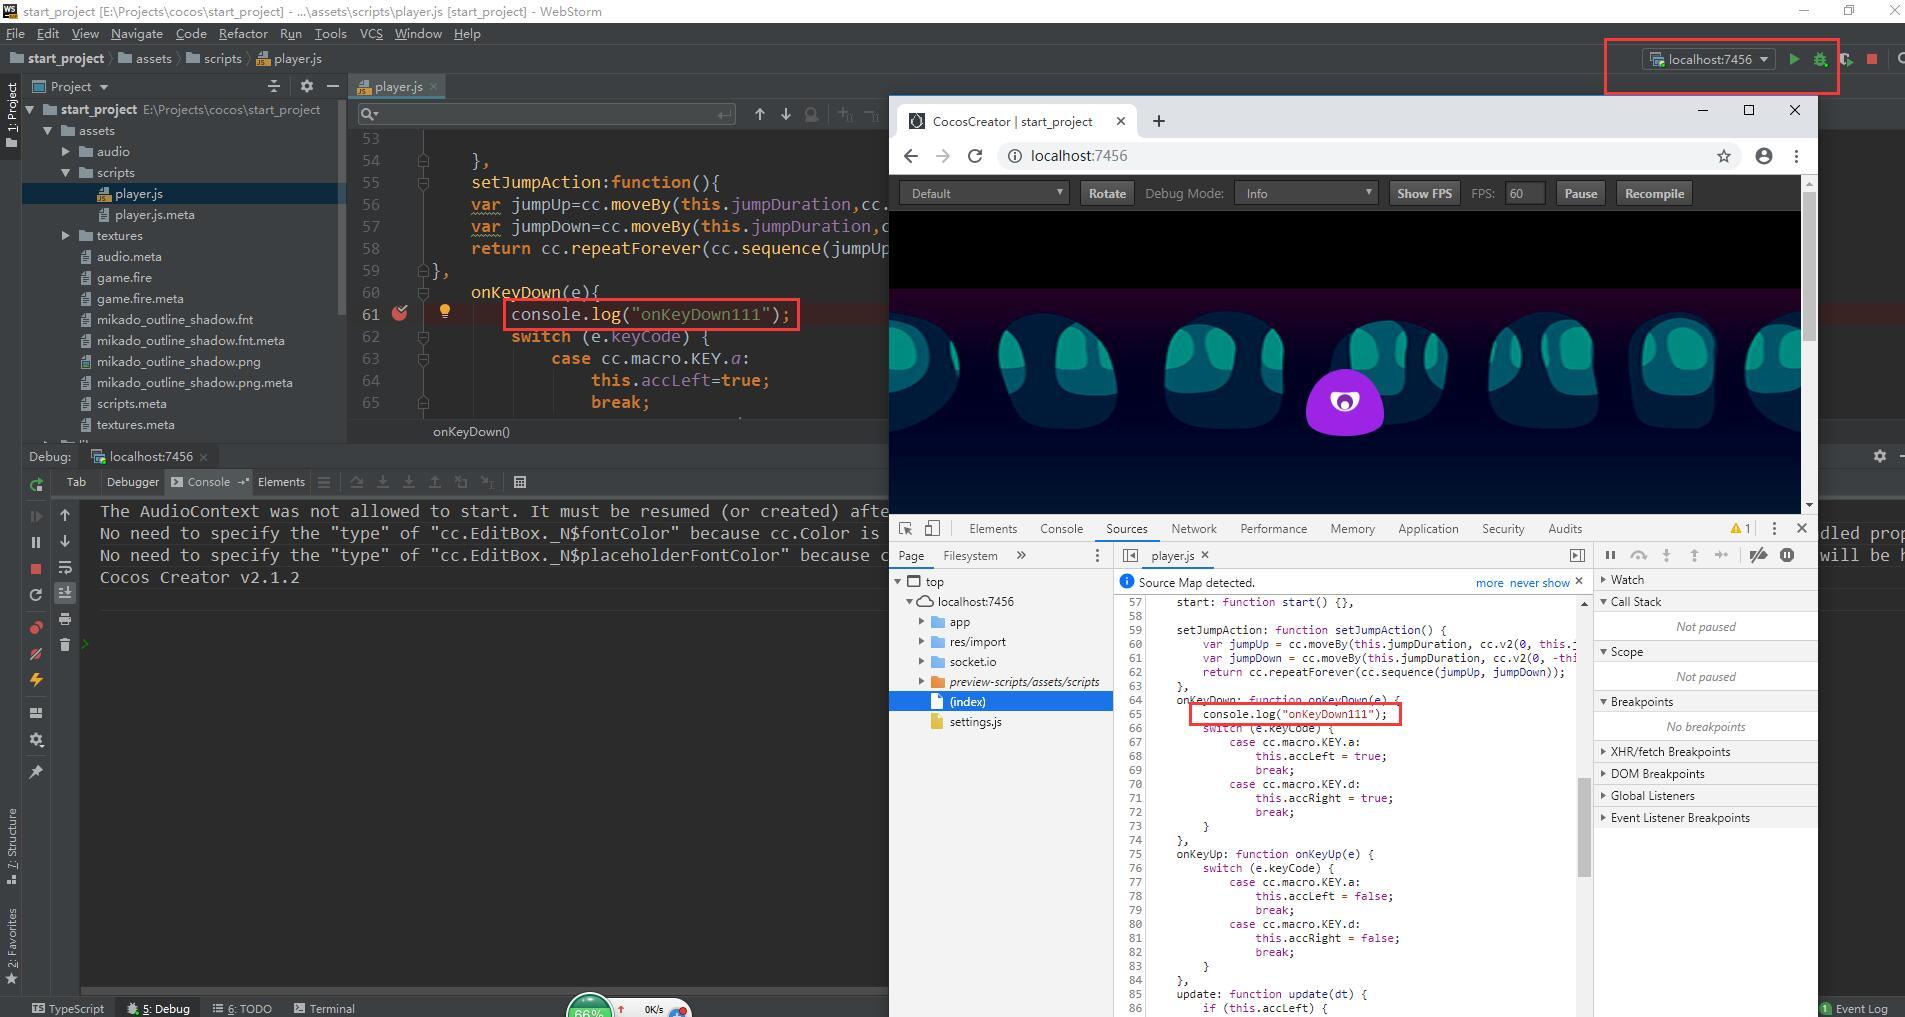Clear console with the trash icon
This screenshot has width=1905, height=1017.
pyautogui.click(x=65, y=645)
